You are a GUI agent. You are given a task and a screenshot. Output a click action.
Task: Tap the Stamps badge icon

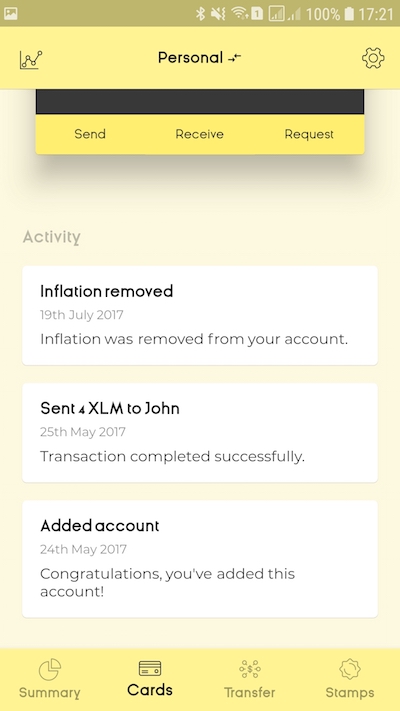tap(350, 669)
